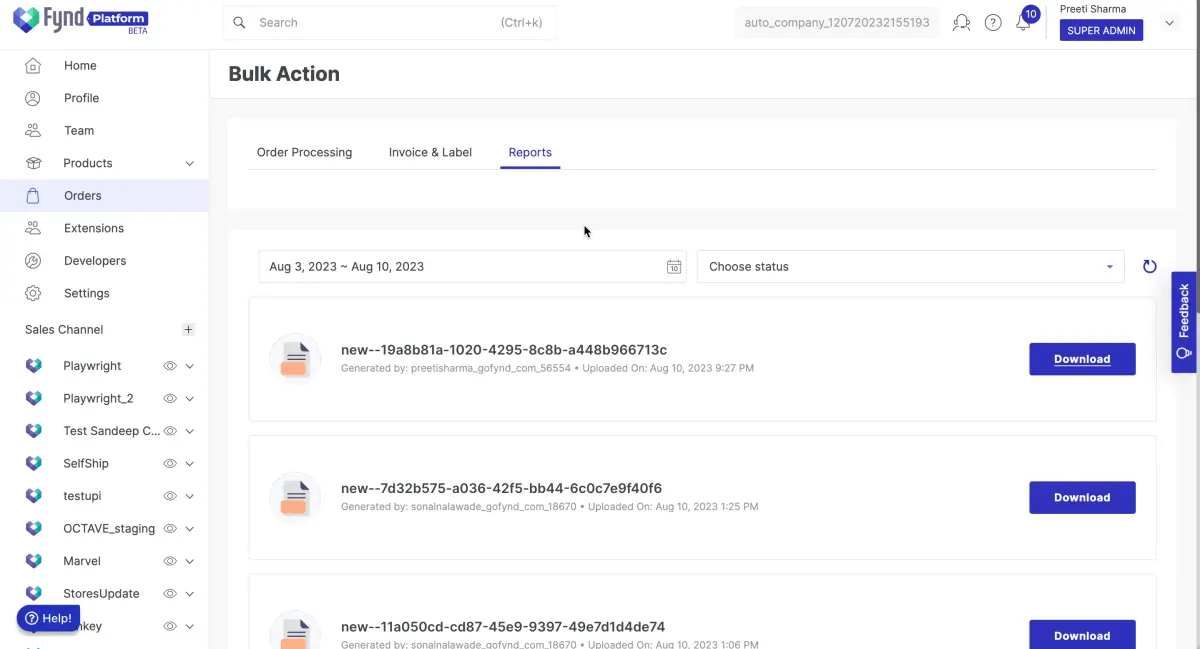Open the support headset icon
The width and height of the screenshot is (1200, 649).
pyautogui.click(x=961, y=22)
